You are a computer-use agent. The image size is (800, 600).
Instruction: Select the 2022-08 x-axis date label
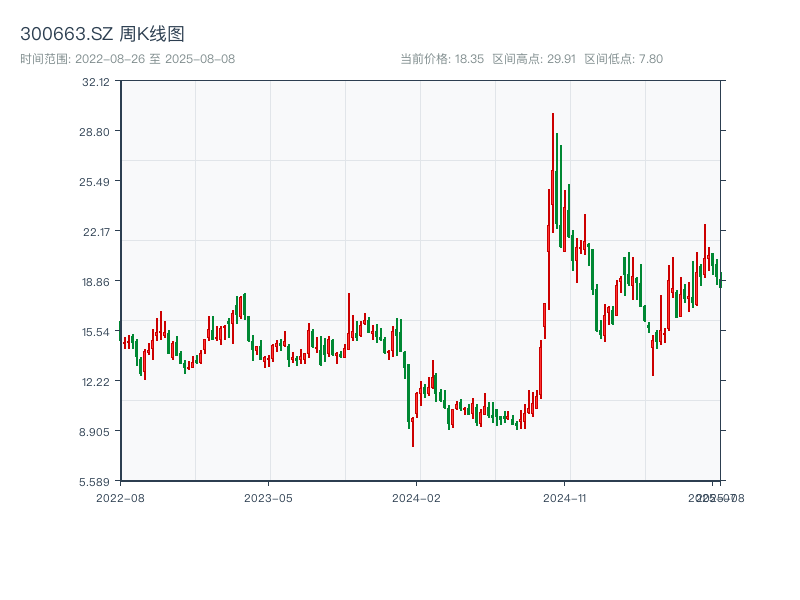(x=120, y=497)
